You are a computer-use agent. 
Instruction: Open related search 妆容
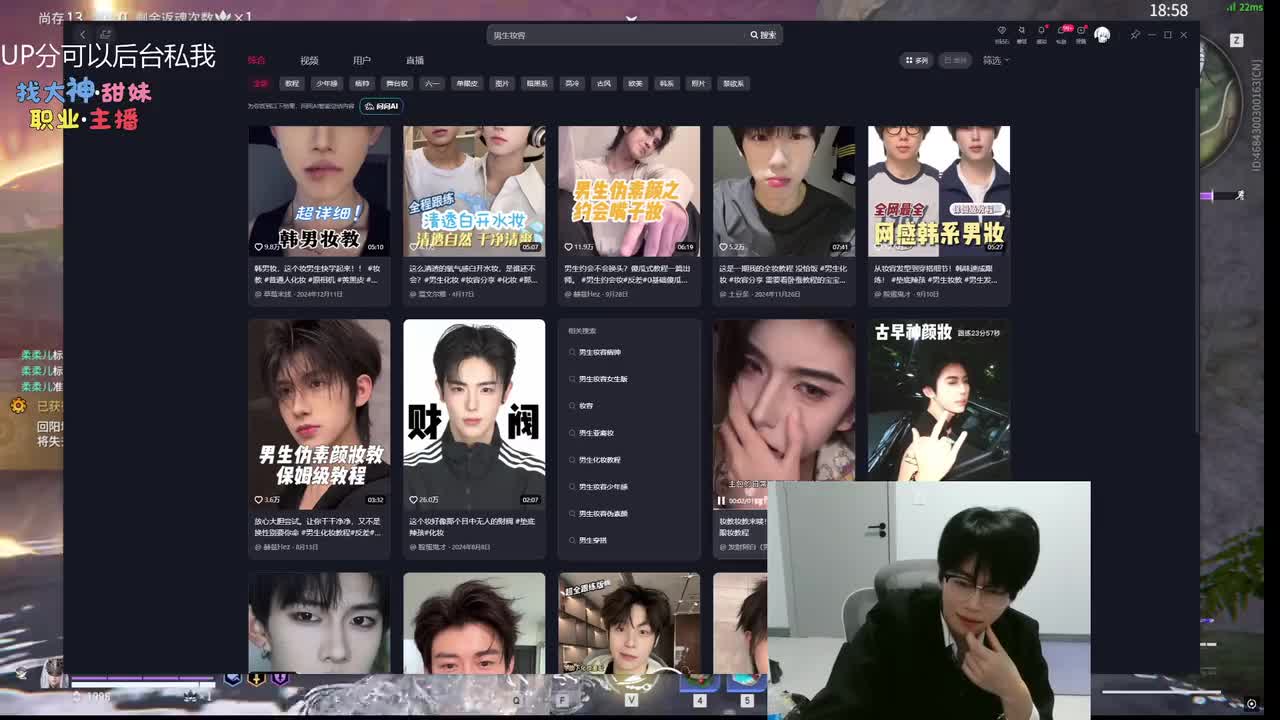pyautogui.click(x=586, y=406)
